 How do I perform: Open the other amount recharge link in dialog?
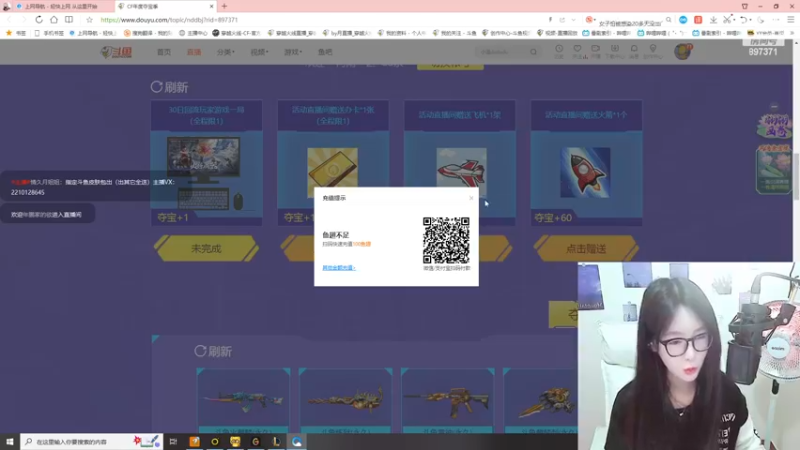(x=339, y=268)
